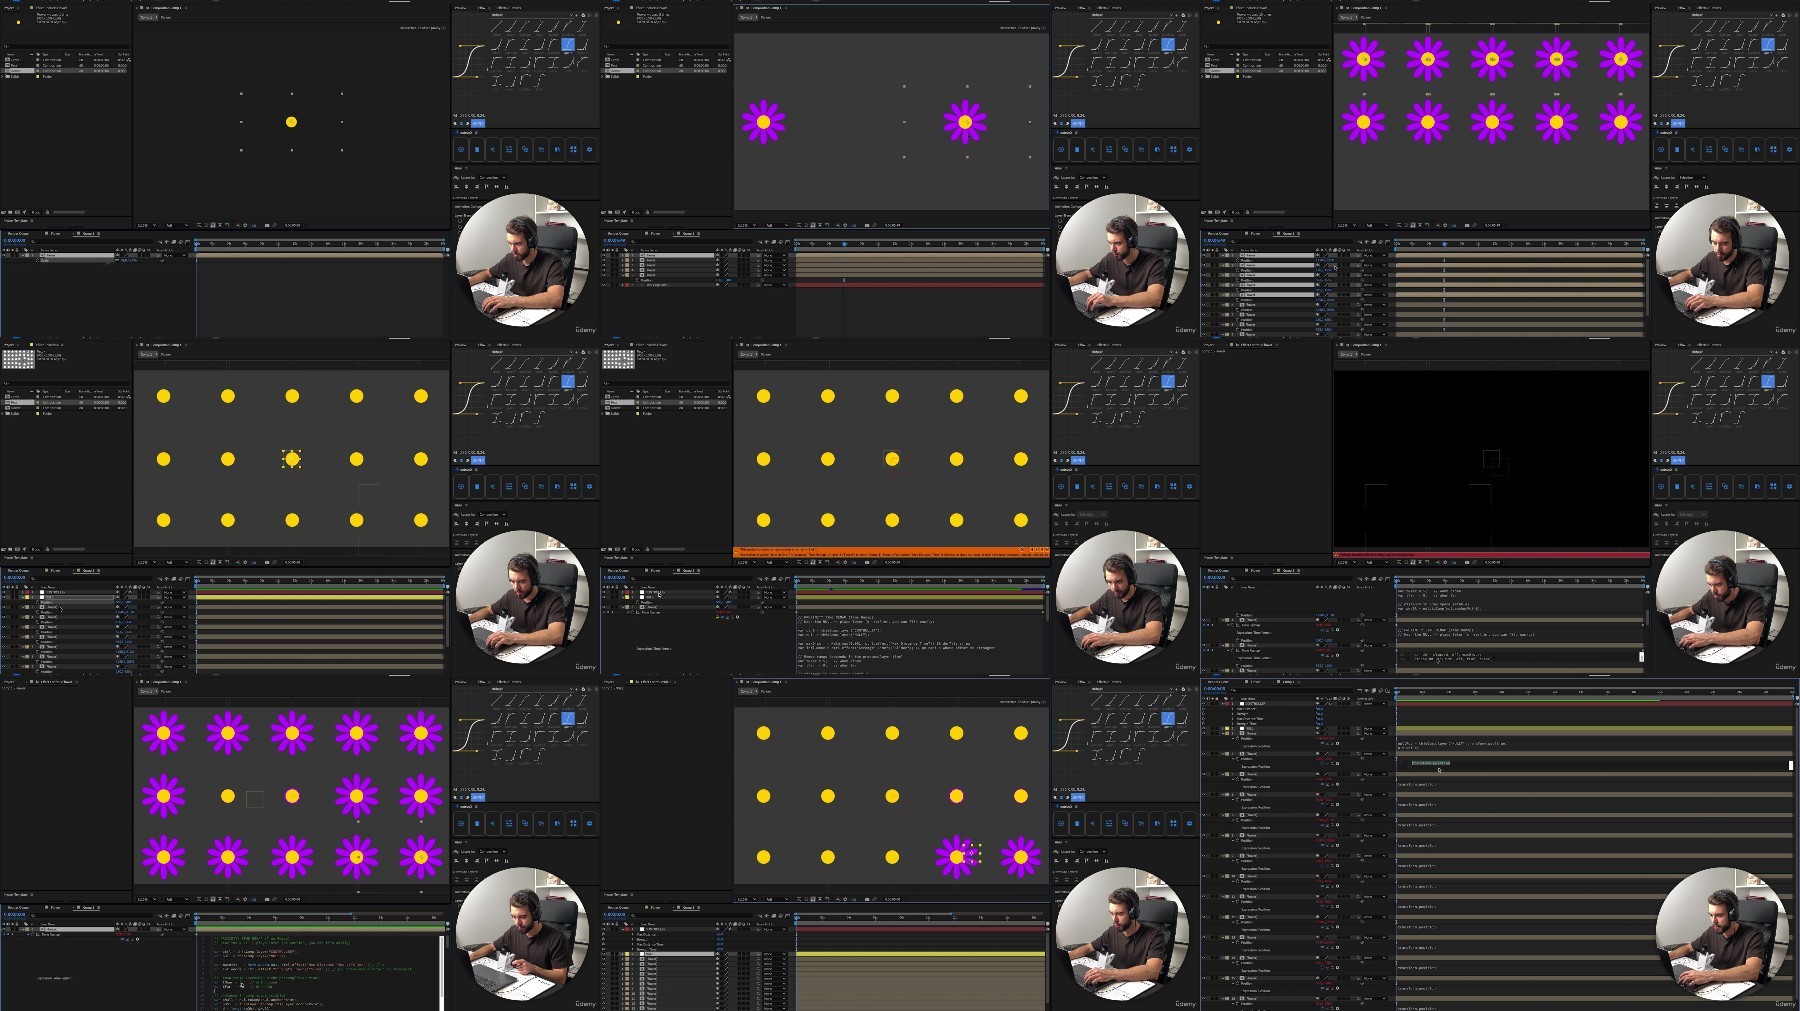This screenshot has width=1800, height=1011.
Task: Open the gear settings icon in single-dot frame
Action: click(589, 149)
